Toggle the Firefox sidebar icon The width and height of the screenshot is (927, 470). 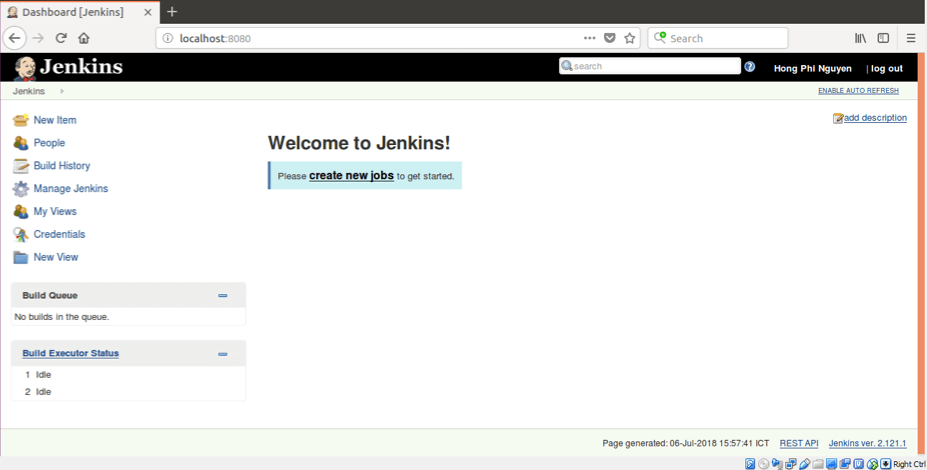pos(883,38)
